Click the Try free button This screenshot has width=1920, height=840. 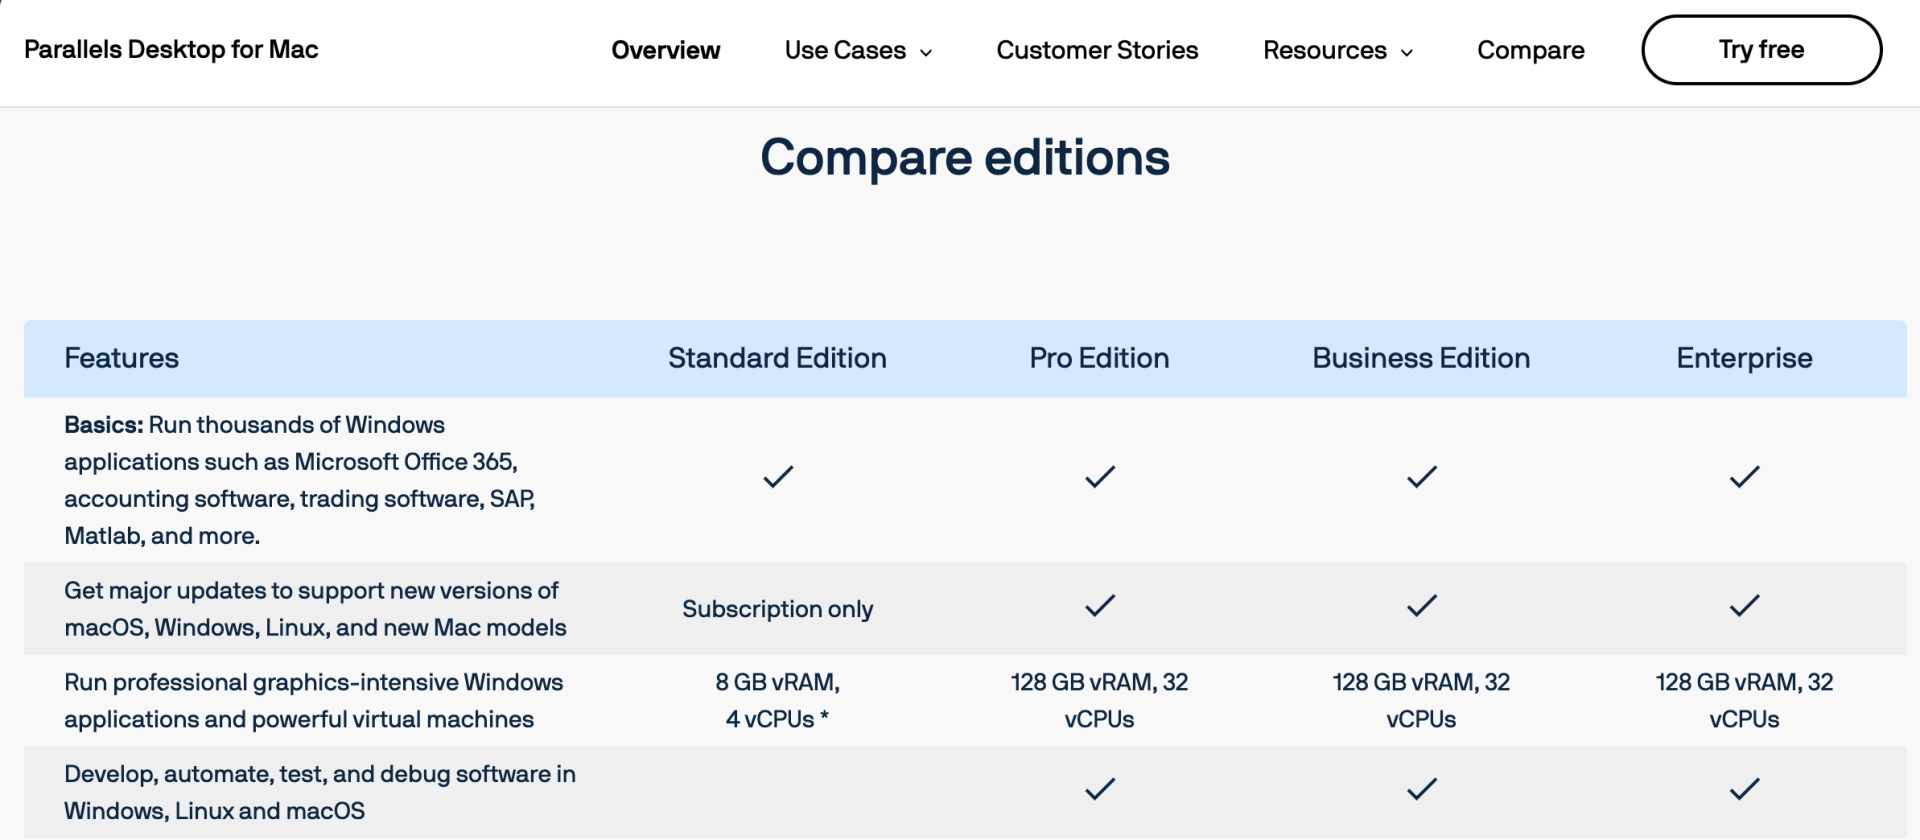[1761, 50]
